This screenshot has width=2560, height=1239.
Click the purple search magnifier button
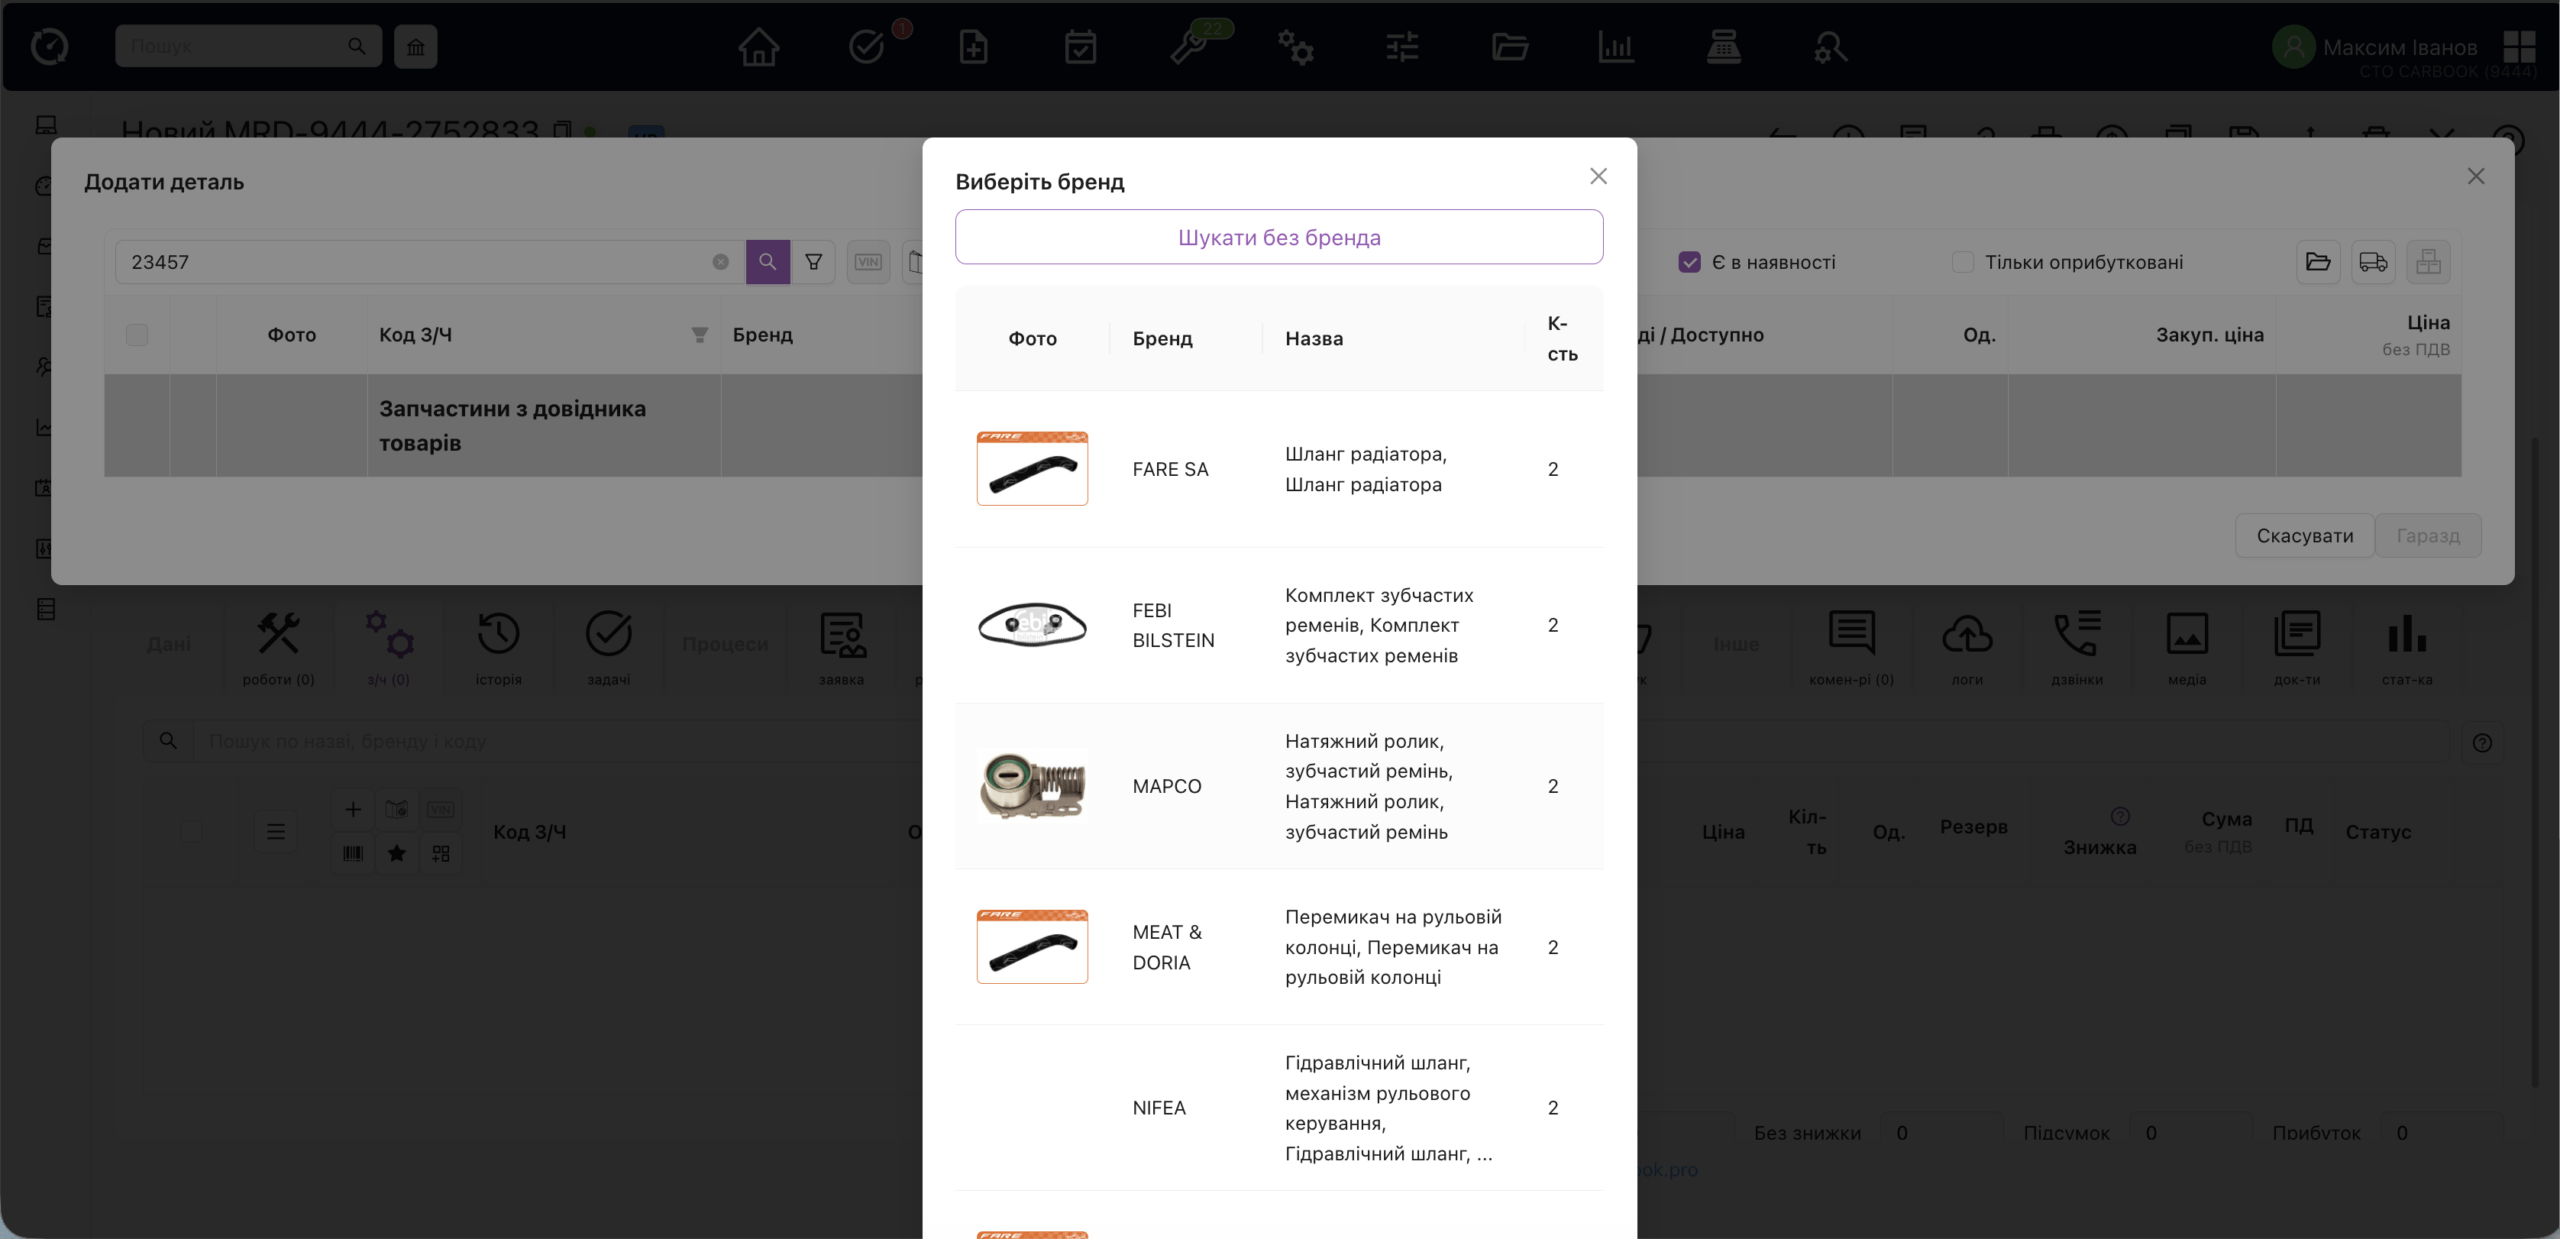[767, 262]
